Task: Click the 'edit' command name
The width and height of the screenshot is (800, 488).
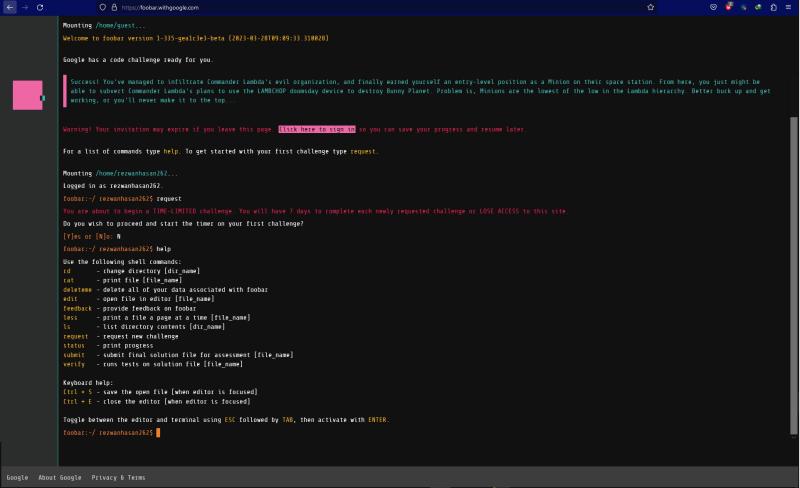Action: pyautogui.click(x=70, y=299)
